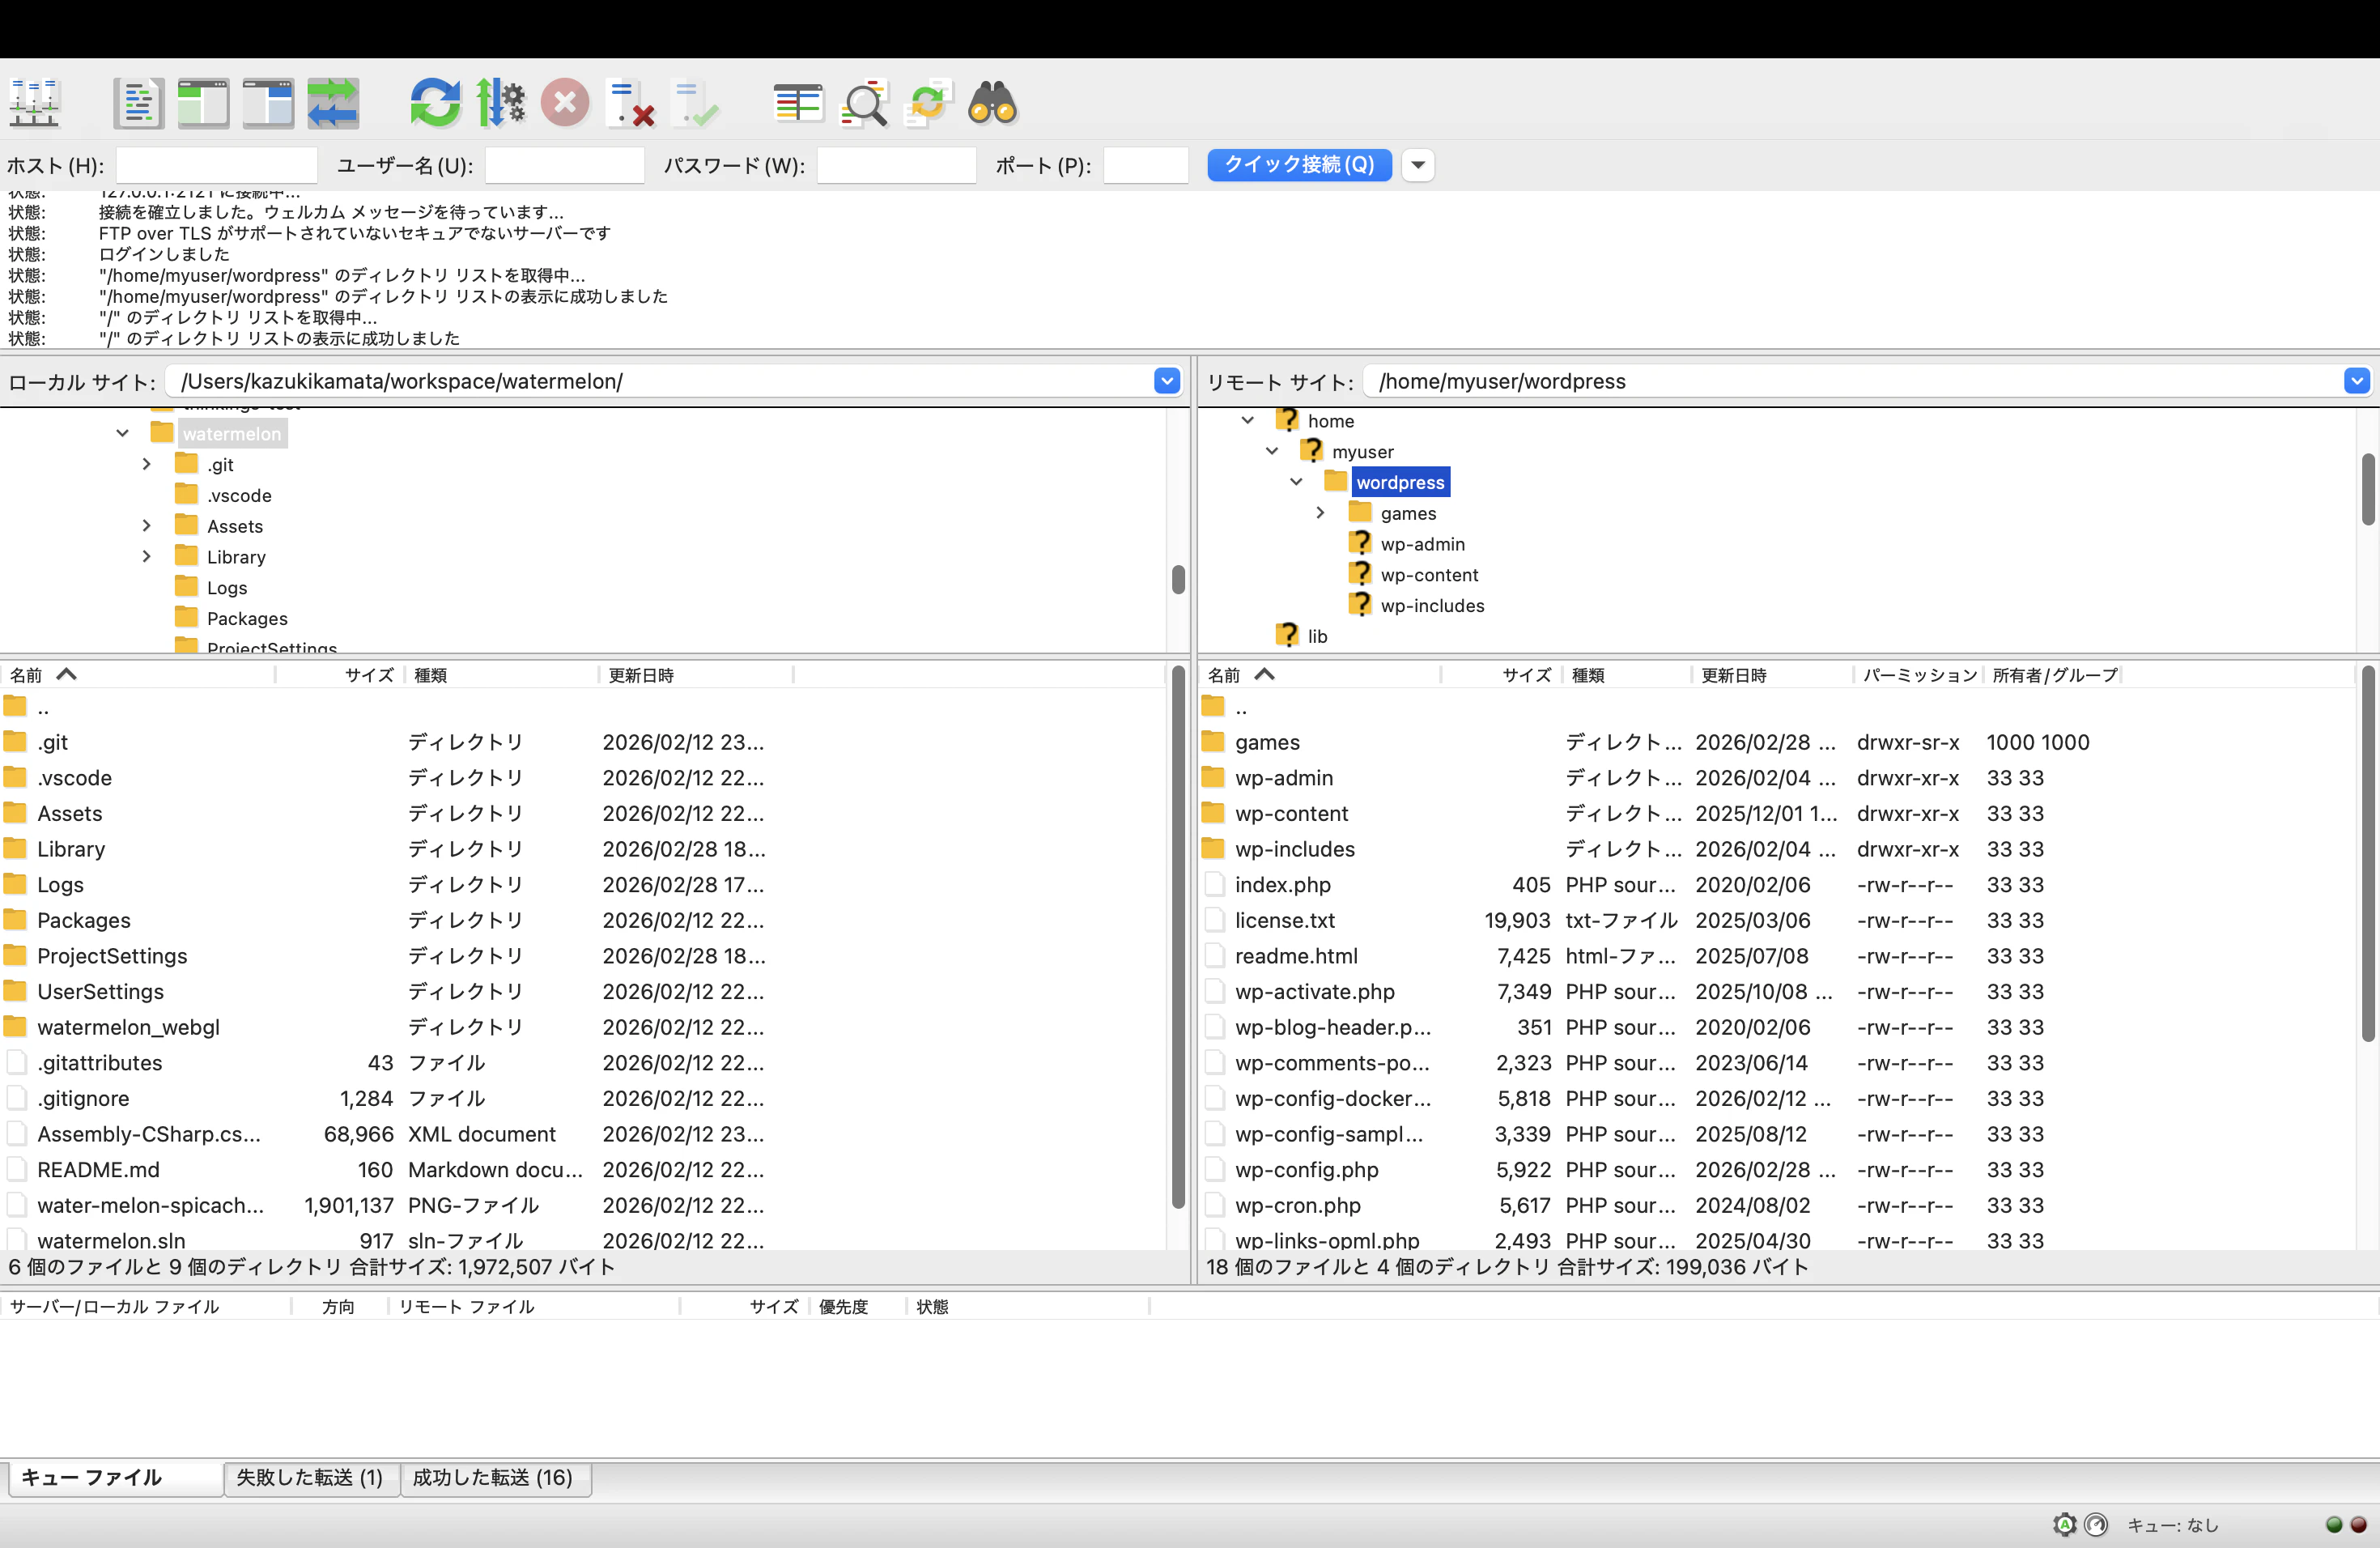The width and height of the screenshot is (2380, 1548).
Task: Select wp-content in the remote tree
Action: pyautogui.click(x=1429, y=575)
